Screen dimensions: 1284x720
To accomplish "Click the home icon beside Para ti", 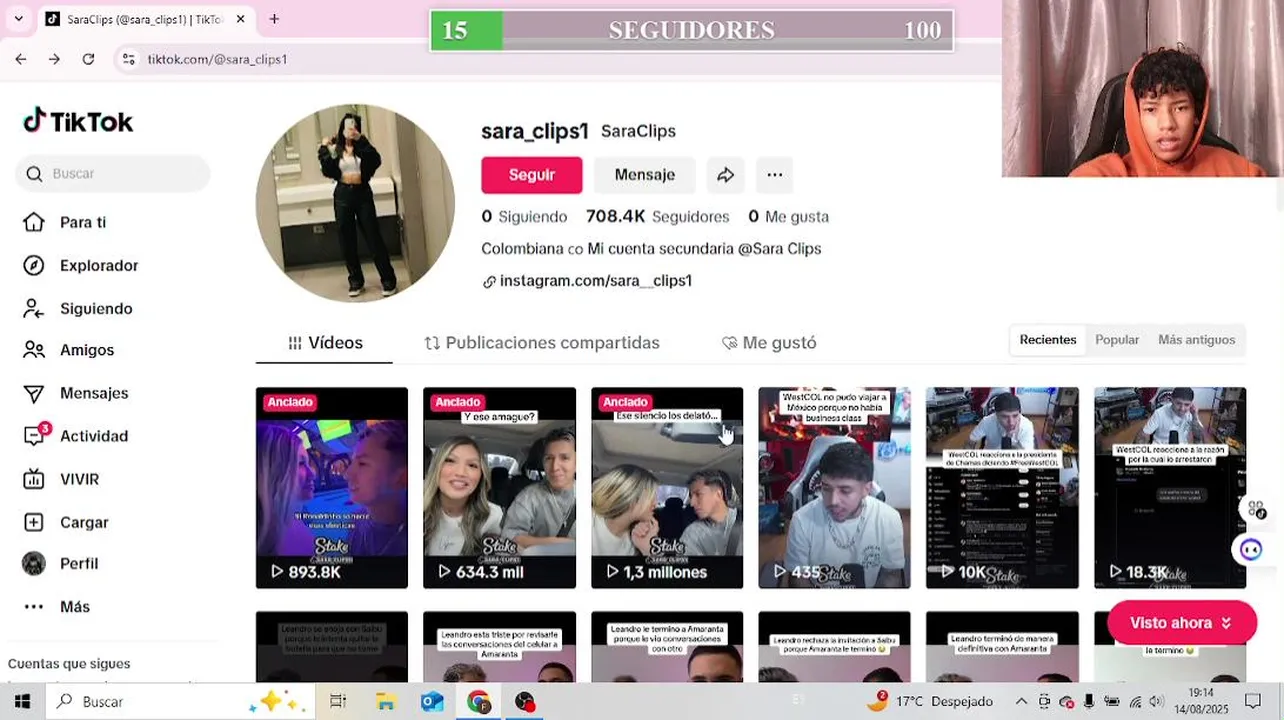I will pyautogui.click(x=34, y=222).
